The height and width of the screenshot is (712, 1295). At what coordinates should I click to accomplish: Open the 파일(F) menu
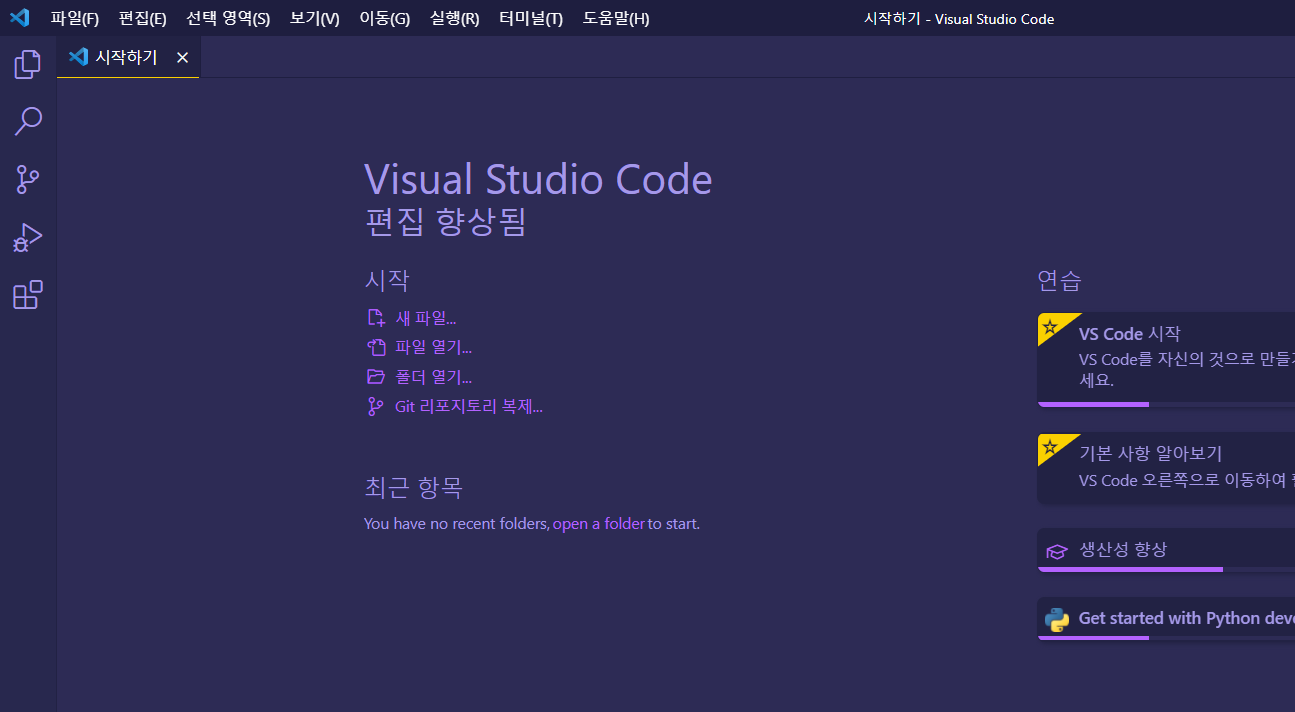tap(75, 19)
